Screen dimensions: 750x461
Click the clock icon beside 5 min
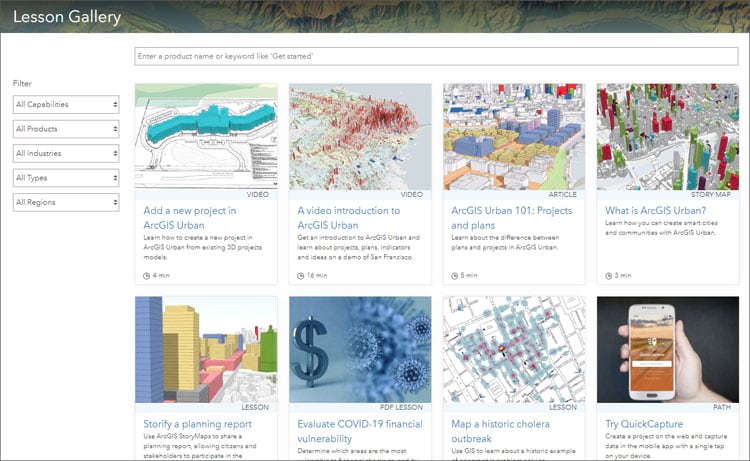tap(454, 276)
